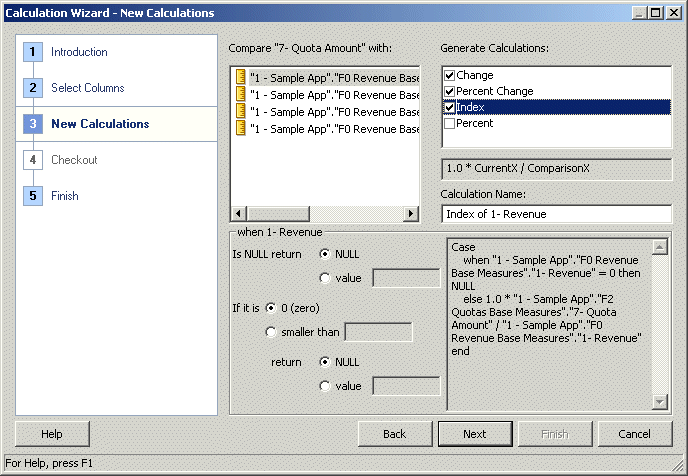Click the step 2 Select Columns number icon
This screenshot has width=688, height=476.
(x=33, y=88)
